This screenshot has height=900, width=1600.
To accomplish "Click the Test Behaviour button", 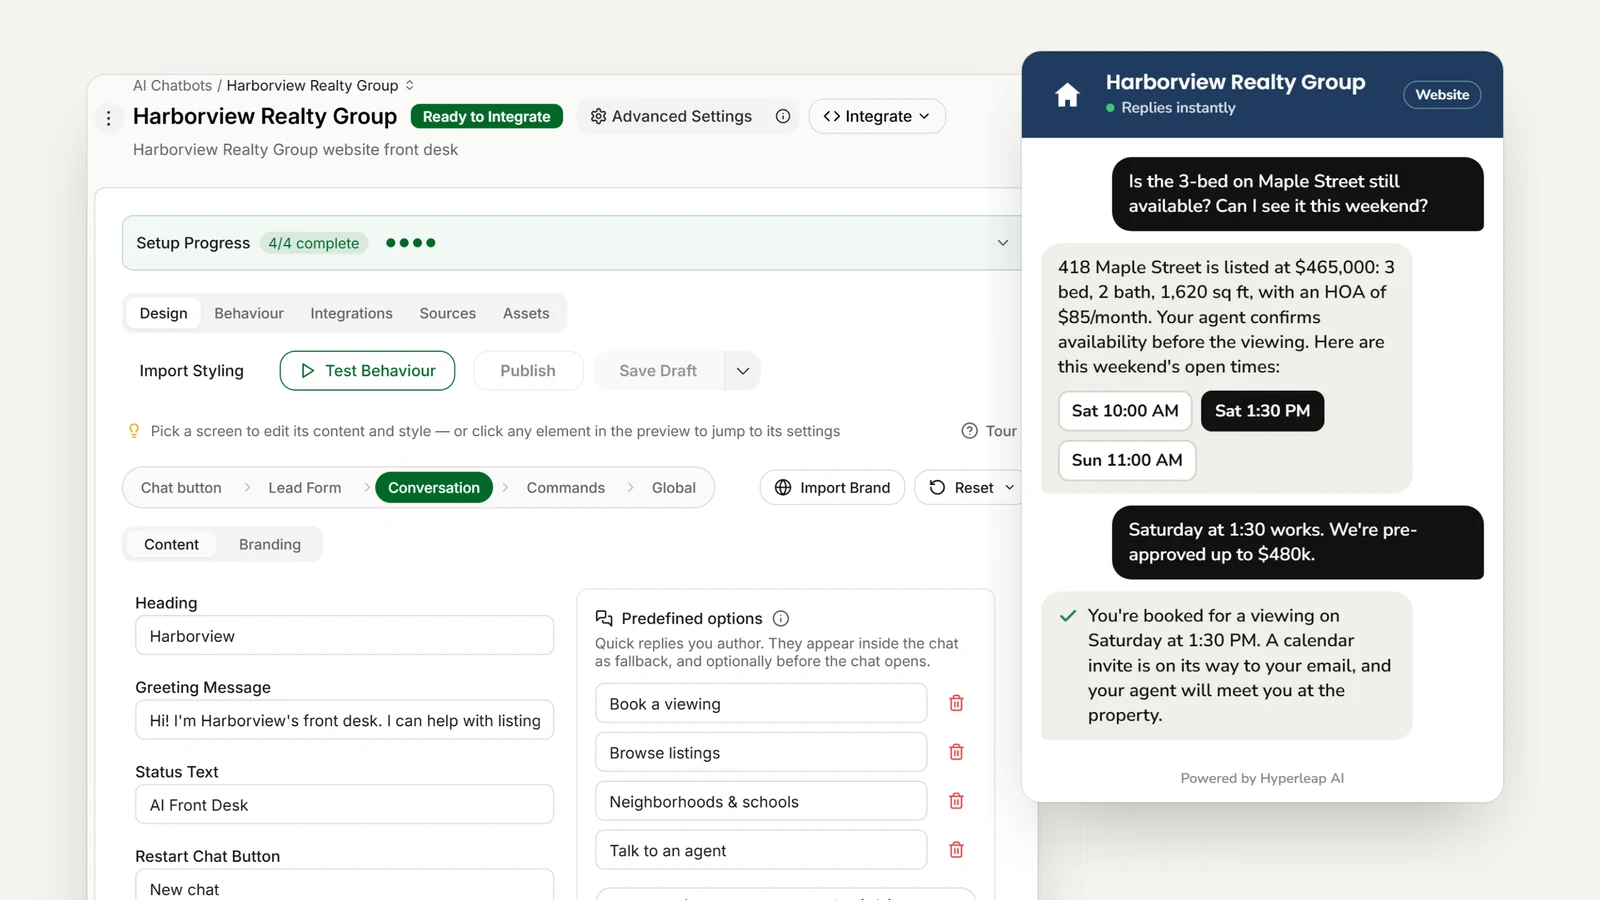I will (367, 371).
